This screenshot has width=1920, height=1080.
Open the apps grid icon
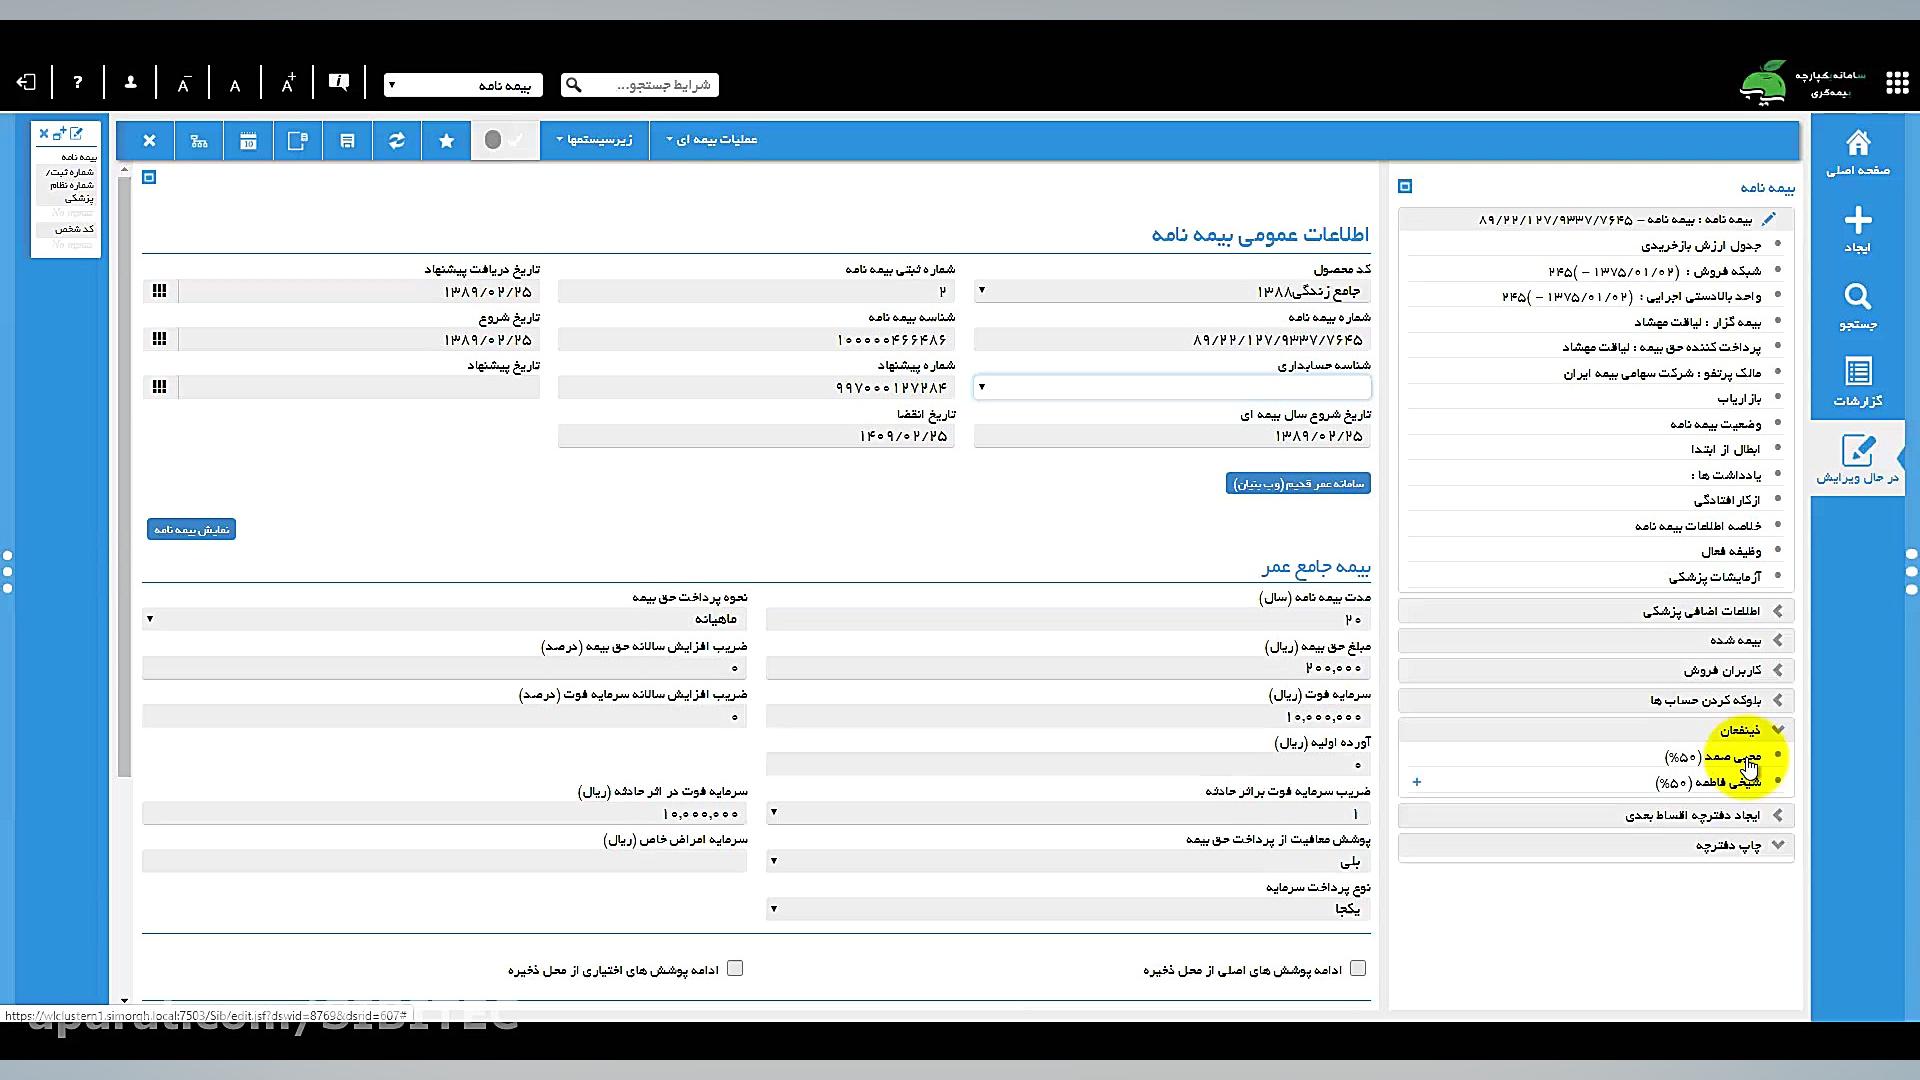(x=1897, y=83)
